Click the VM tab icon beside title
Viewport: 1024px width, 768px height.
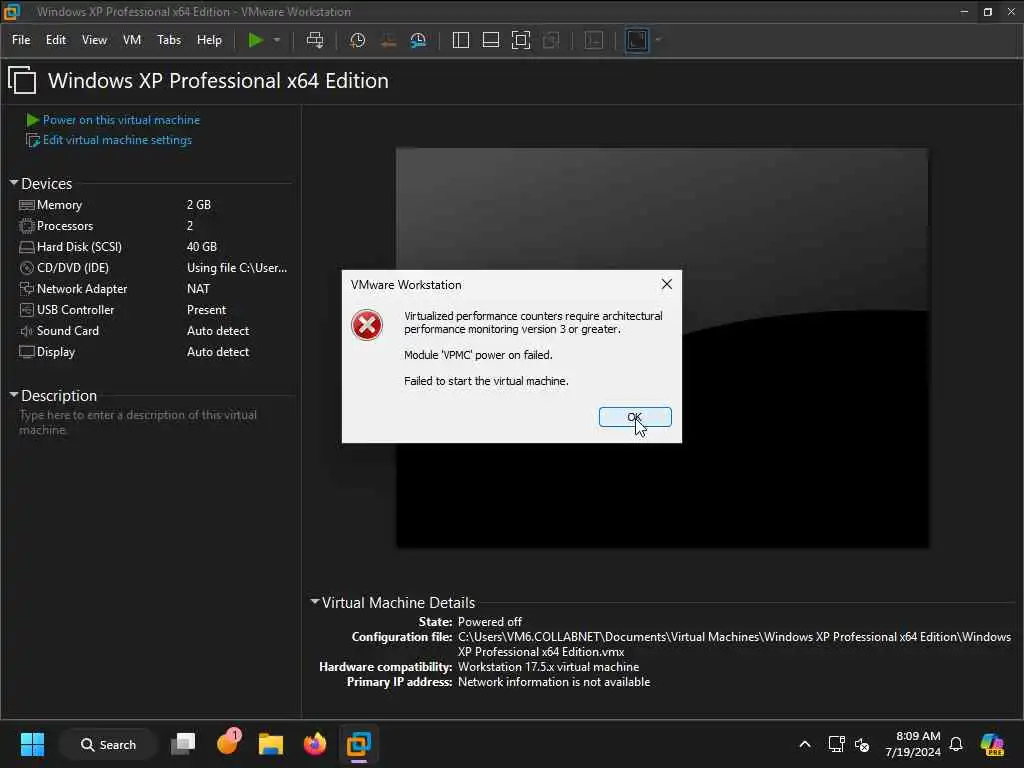[22, 80]
